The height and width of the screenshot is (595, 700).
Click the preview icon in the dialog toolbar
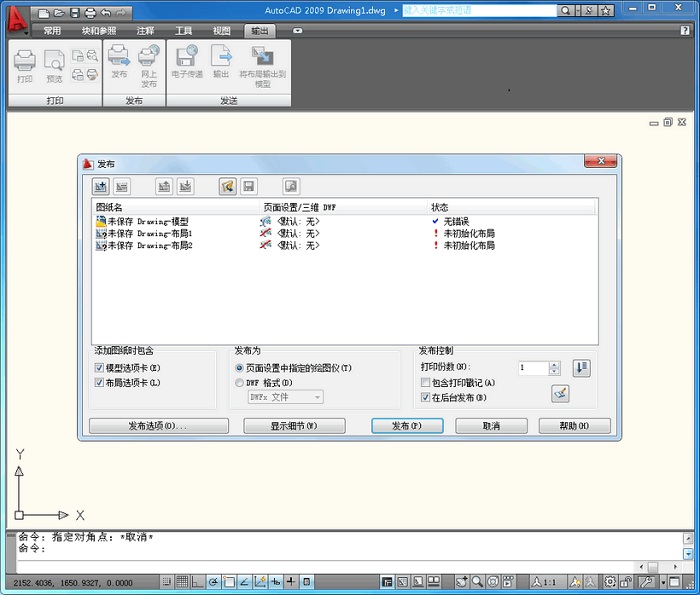pos(290,186)
